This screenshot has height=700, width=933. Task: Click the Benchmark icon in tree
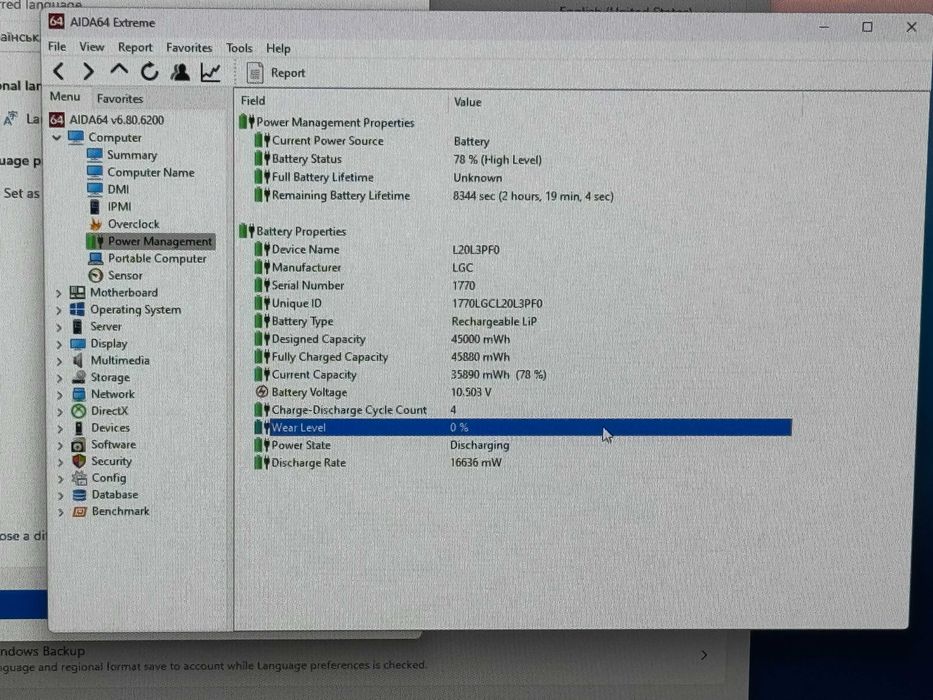80,511
